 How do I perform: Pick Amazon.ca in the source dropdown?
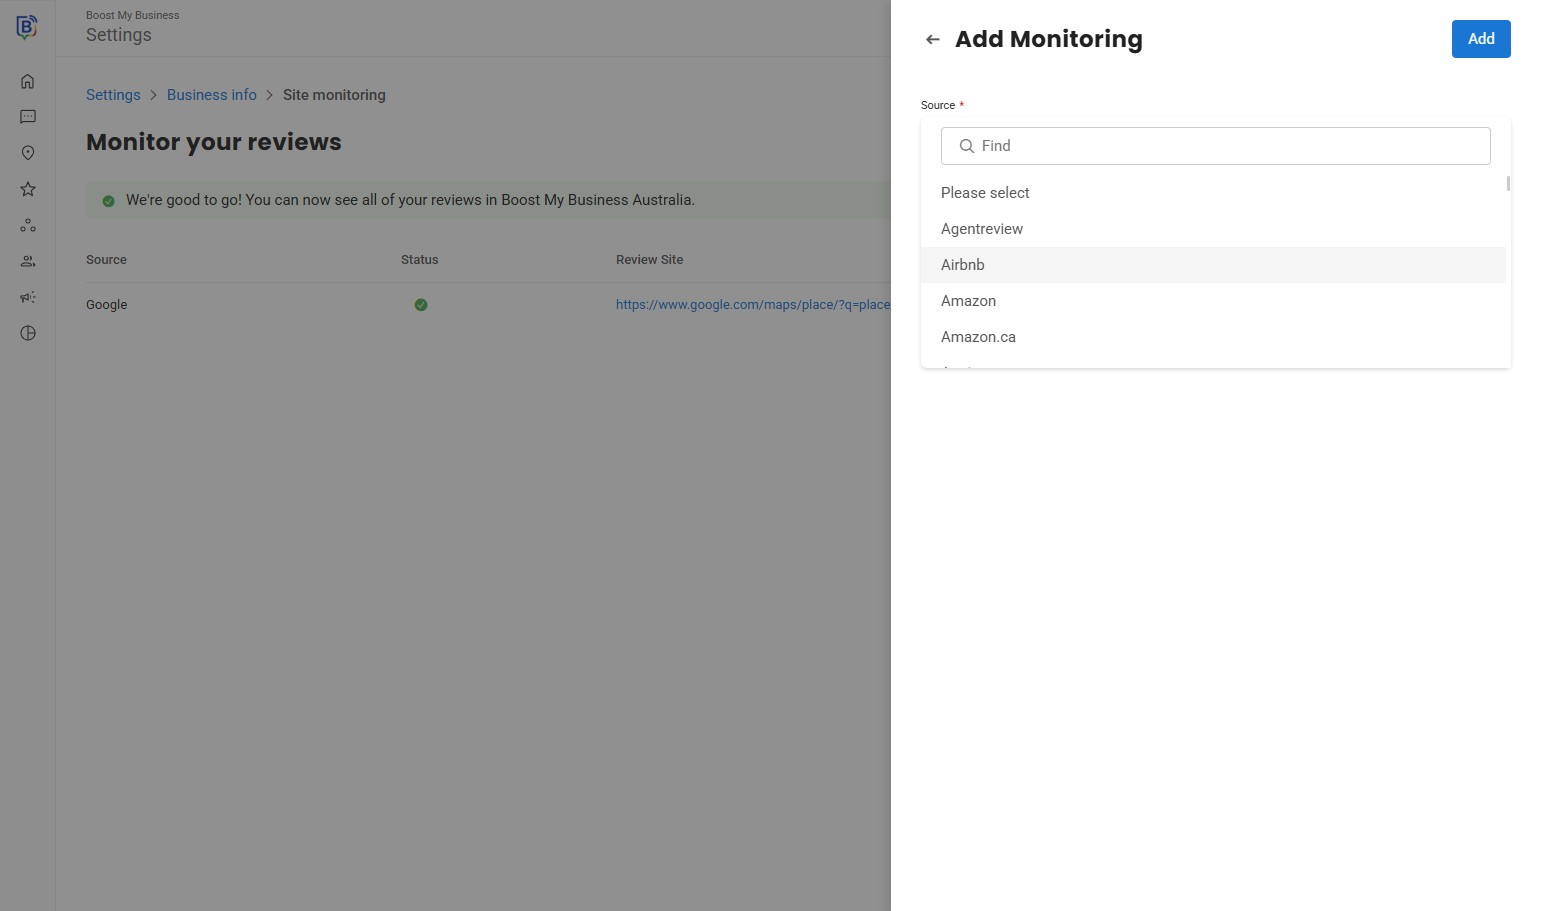[x=978, y=337]
